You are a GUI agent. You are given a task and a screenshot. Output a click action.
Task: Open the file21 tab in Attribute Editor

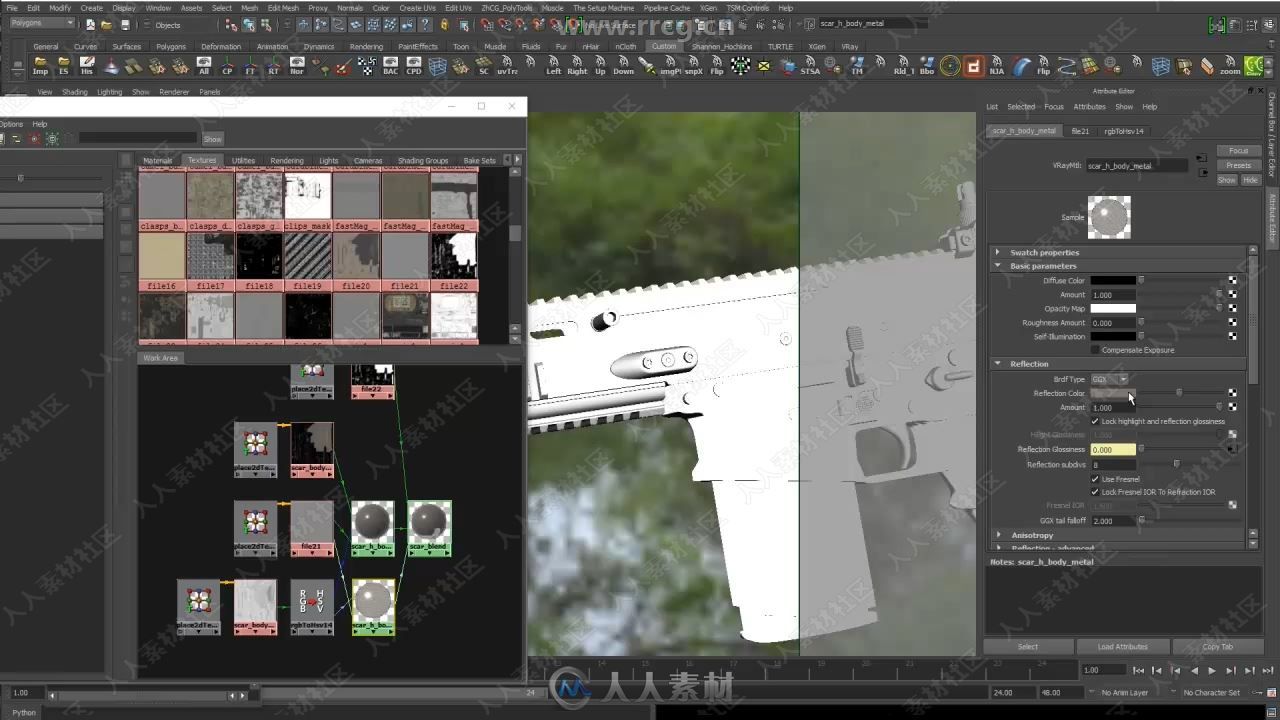[1080, 131]
